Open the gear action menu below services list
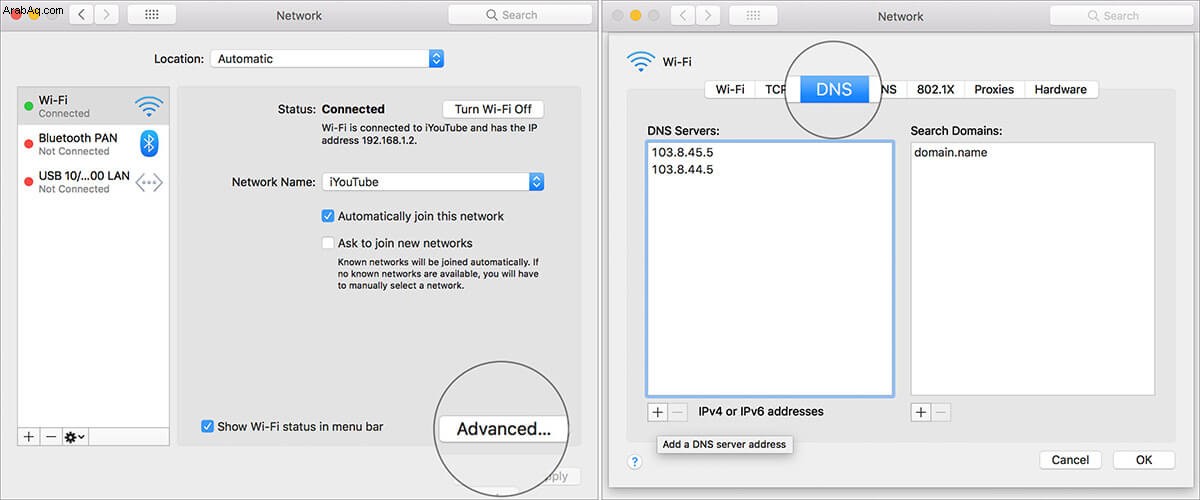The height and width of the screenshot is (500, 1200). 75,437
